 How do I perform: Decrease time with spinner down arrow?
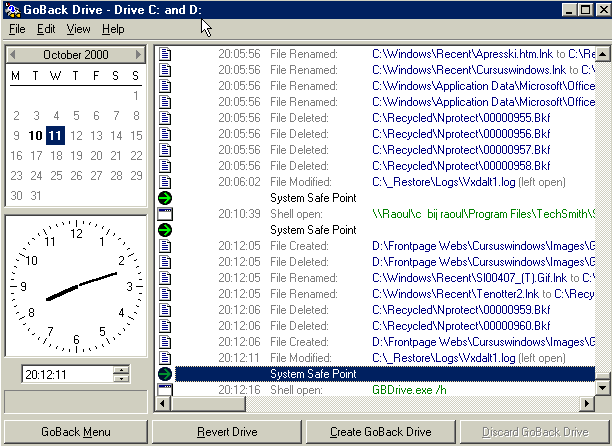(x=122, y=379)
